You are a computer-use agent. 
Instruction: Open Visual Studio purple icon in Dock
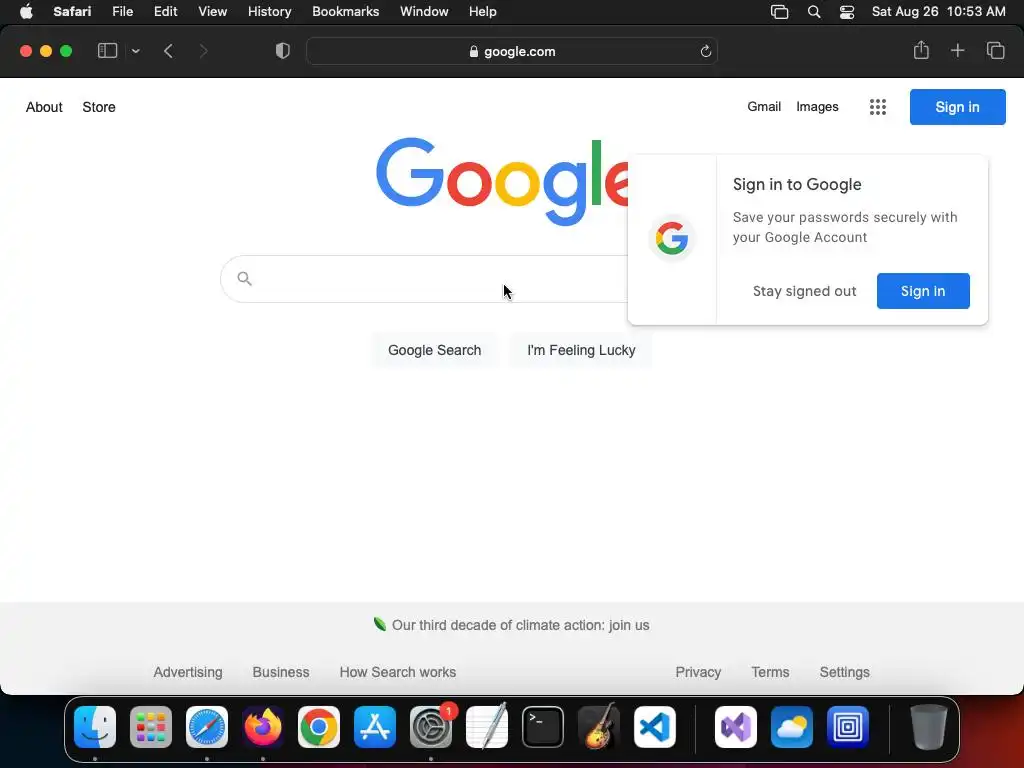pos(736,727)
